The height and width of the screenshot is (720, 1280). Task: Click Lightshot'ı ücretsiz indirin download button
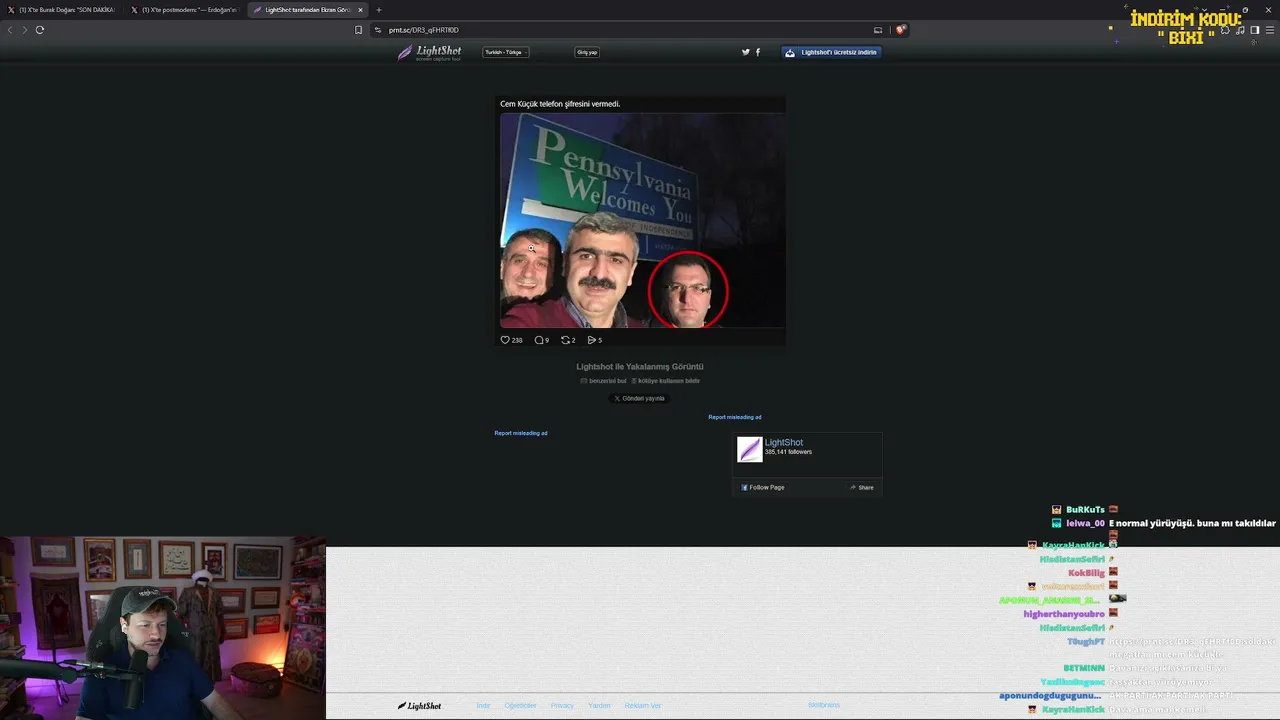[x=831, y=52]
